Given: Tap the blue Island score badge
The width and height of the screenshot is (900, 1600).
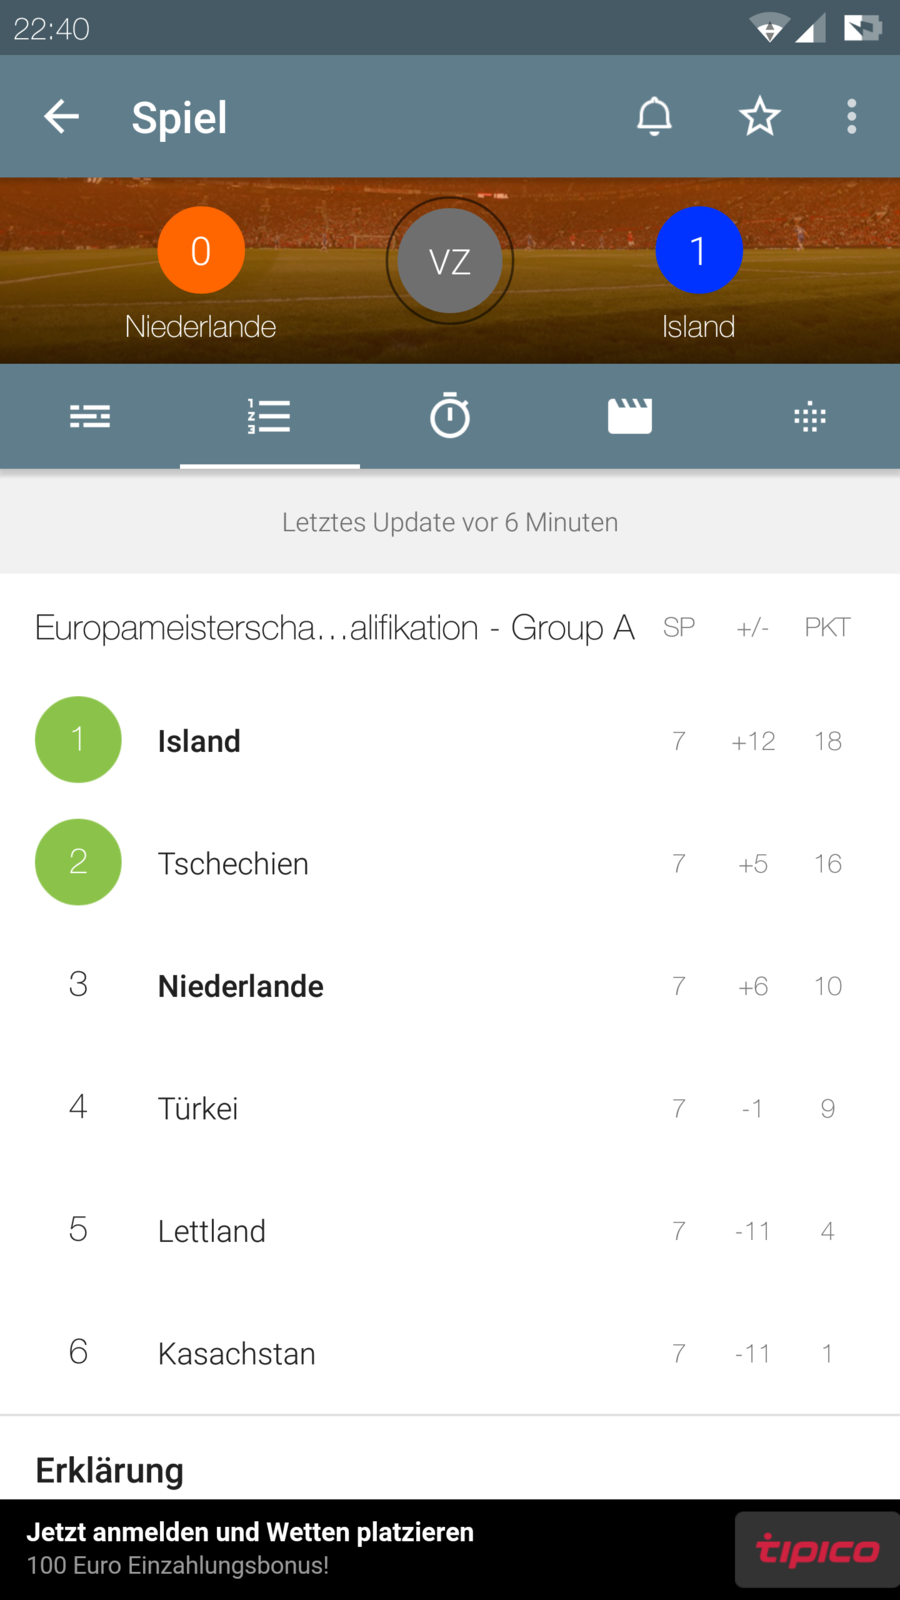Looking at the screenshot, I should click(x=698, y=250).
